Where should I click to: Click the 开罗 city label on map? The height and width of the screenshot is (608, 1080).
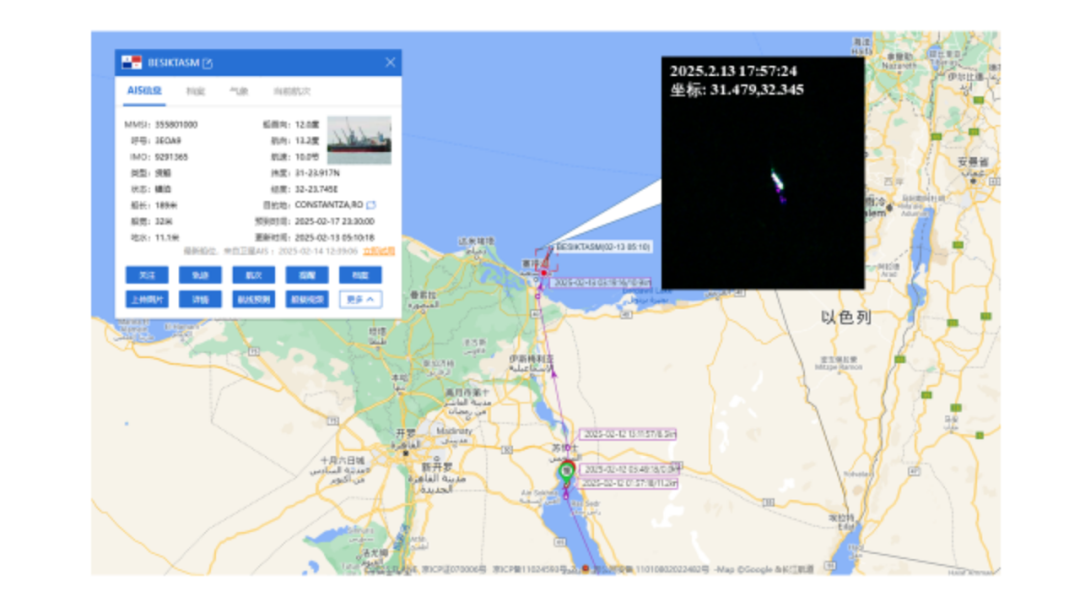coord(406,434)
